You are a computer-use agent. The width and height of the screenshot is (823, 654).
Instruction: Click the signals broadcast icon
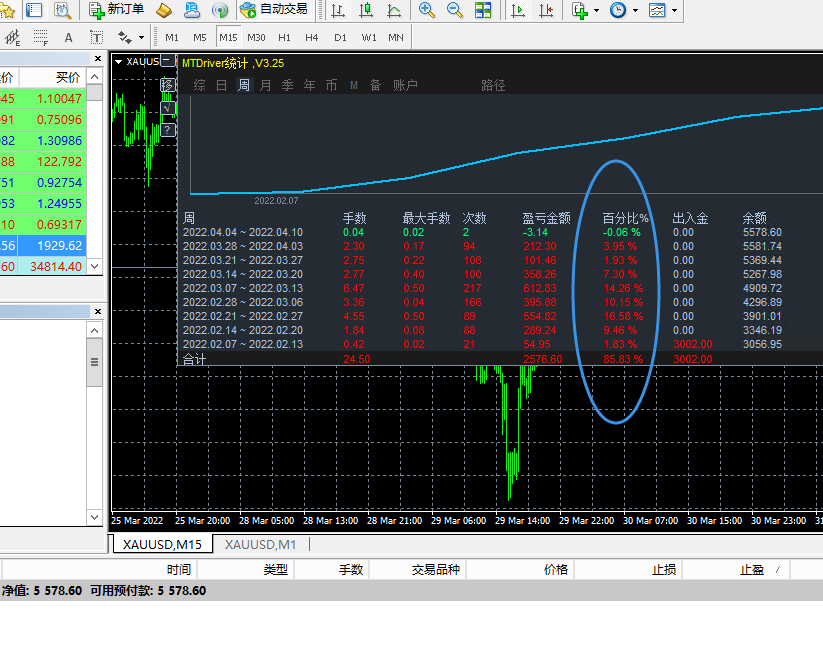tap(220, 10)
